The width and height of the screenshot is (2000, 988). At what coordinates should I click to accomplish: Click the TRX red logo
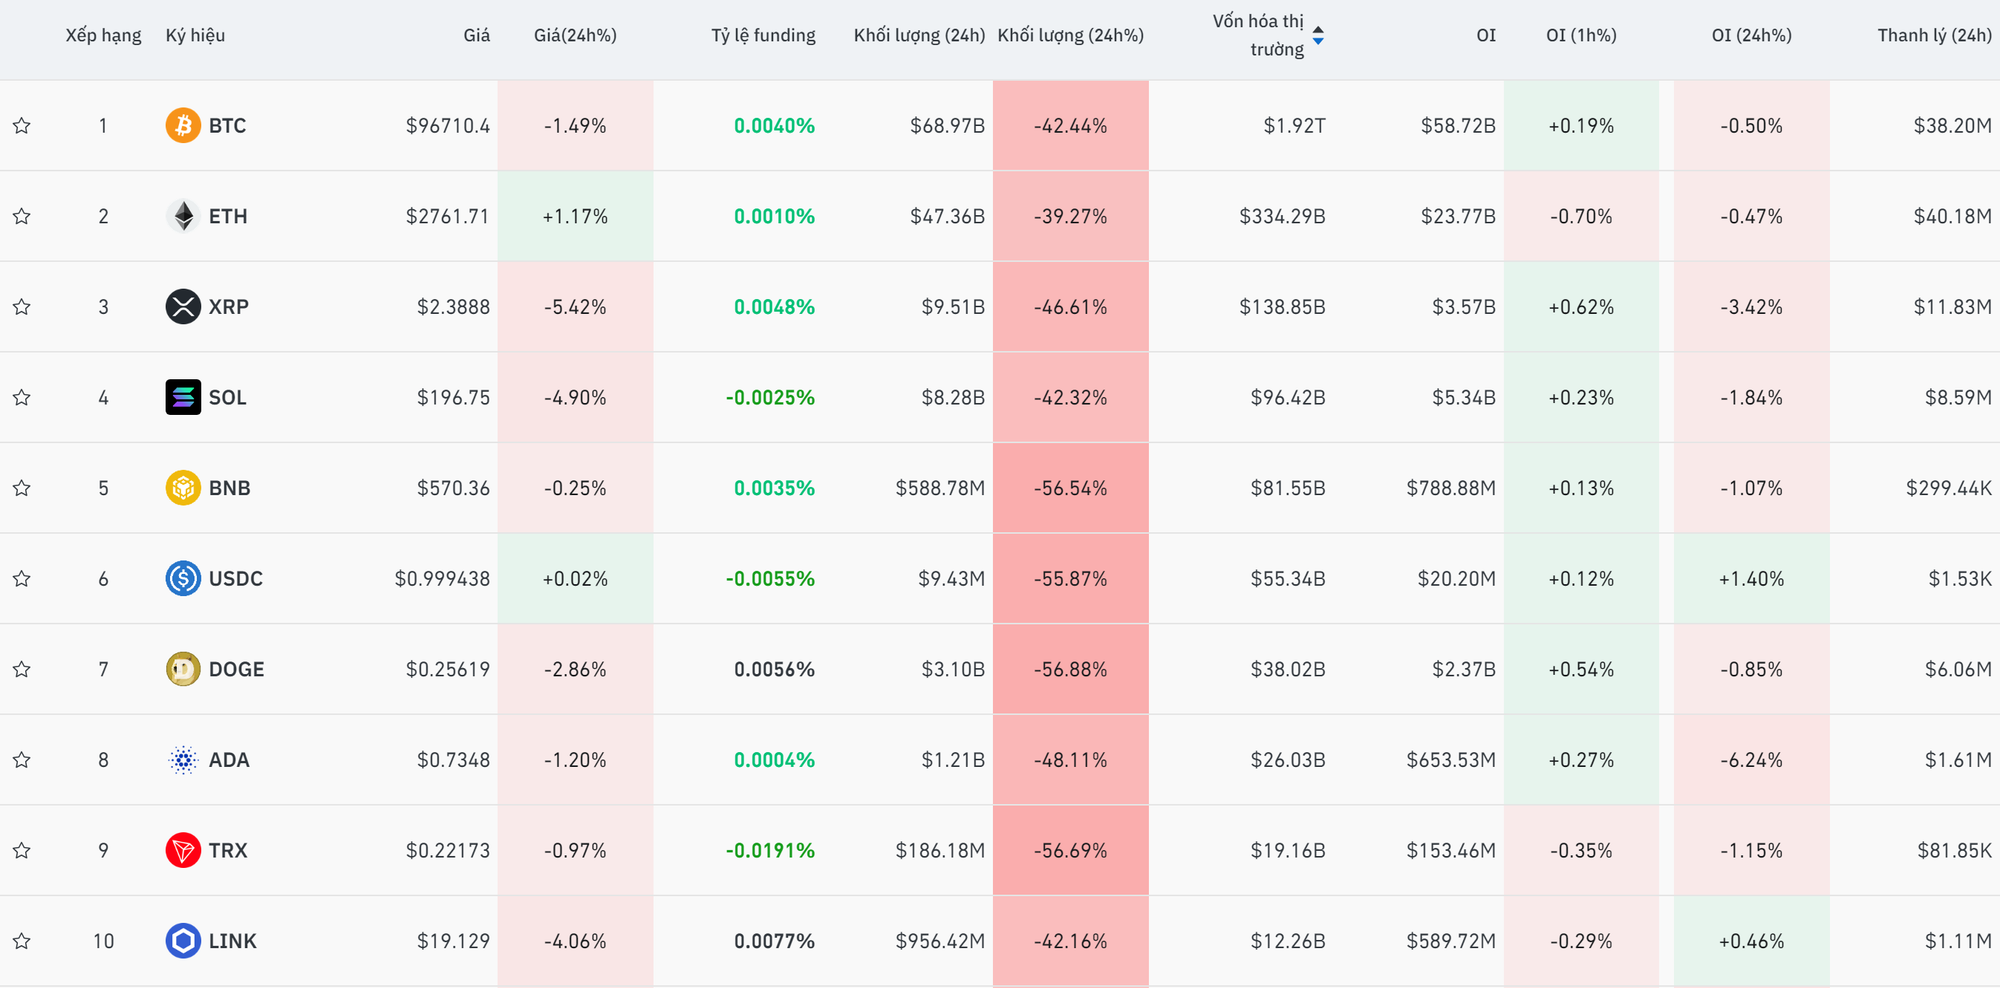(x=183, y=851)
